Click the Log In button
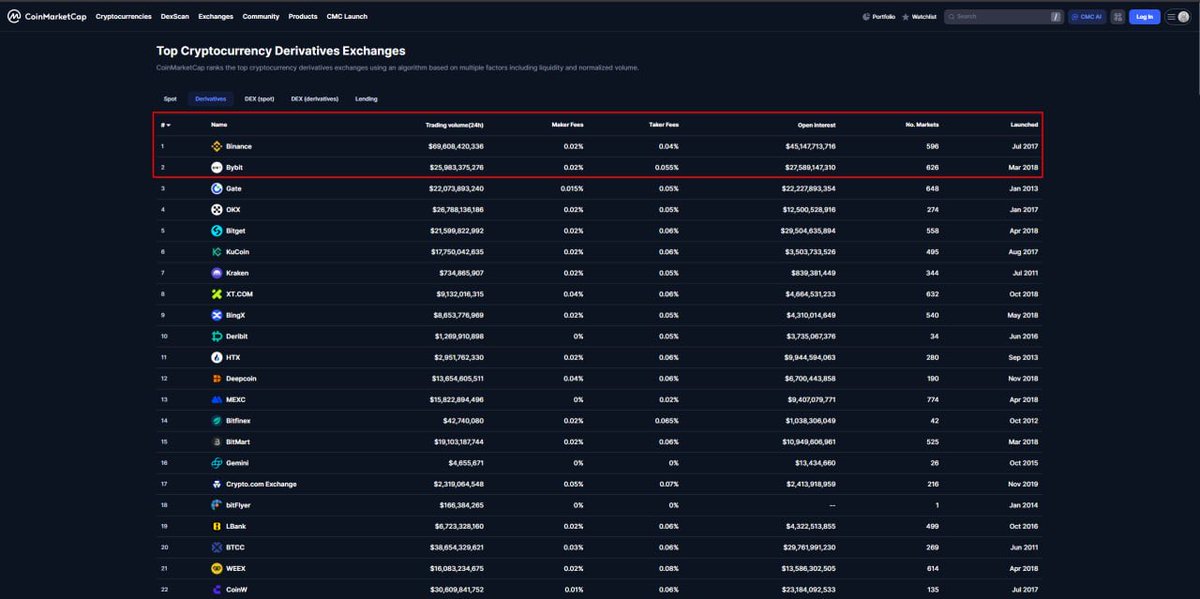 pyautogui.click(x=1144, y=17)
